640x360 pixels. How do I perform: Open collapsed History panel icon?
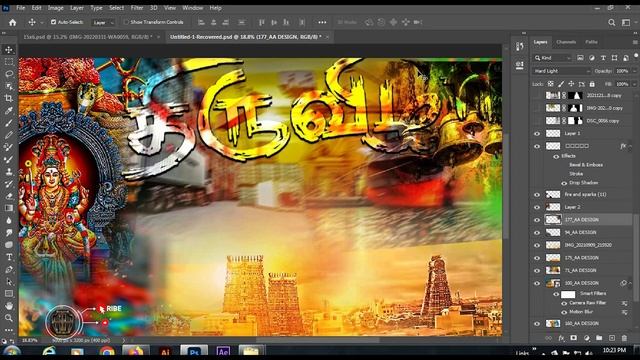[x=520, y=47]
